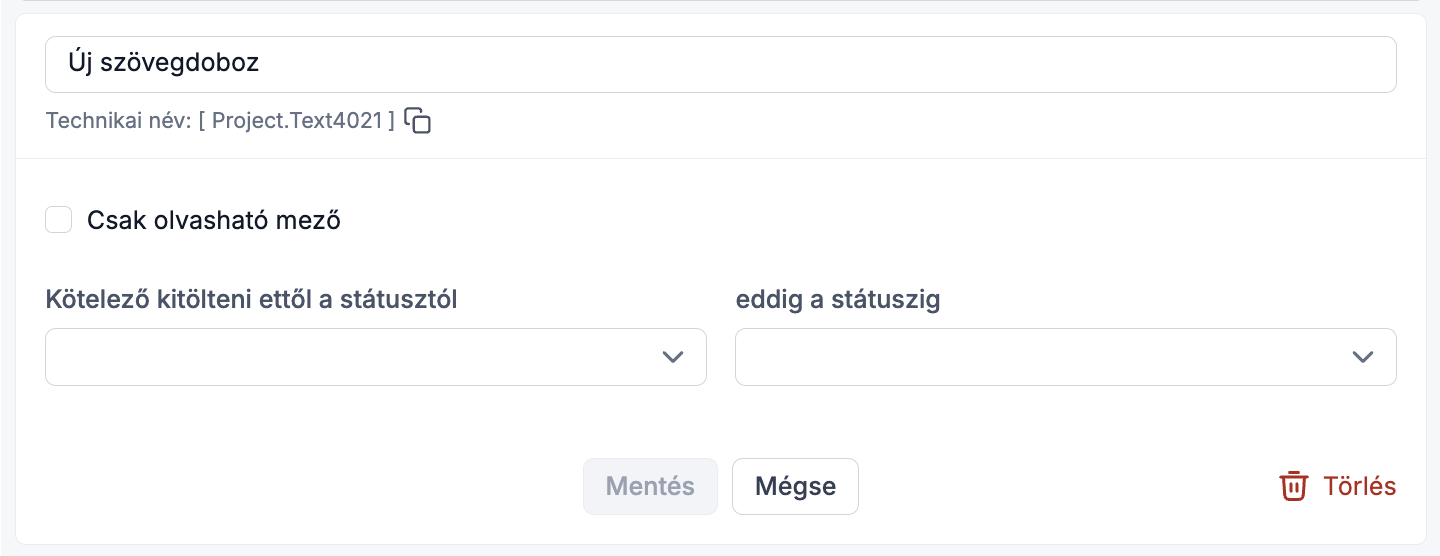Open the Kötelező kitölteni ettől a státusztól dropdown
Screen dimensions: 1440x556
pos(376,357)
